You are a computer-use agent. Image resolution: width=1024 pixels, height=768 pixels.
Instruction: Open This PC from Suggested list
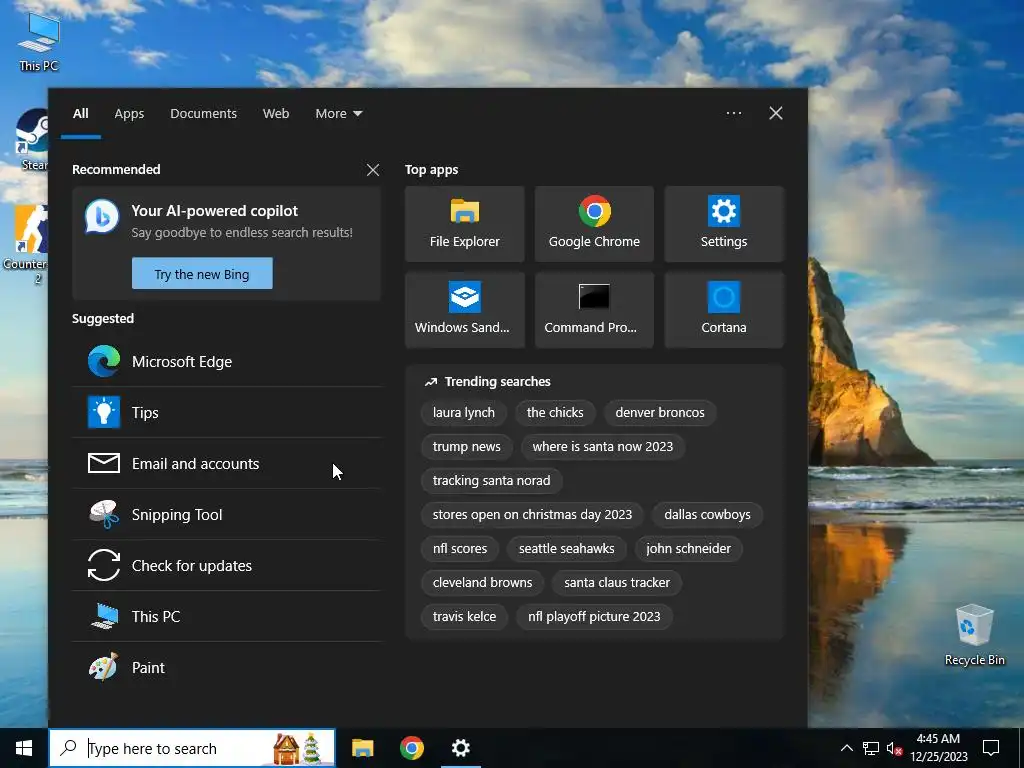(227, 616)
